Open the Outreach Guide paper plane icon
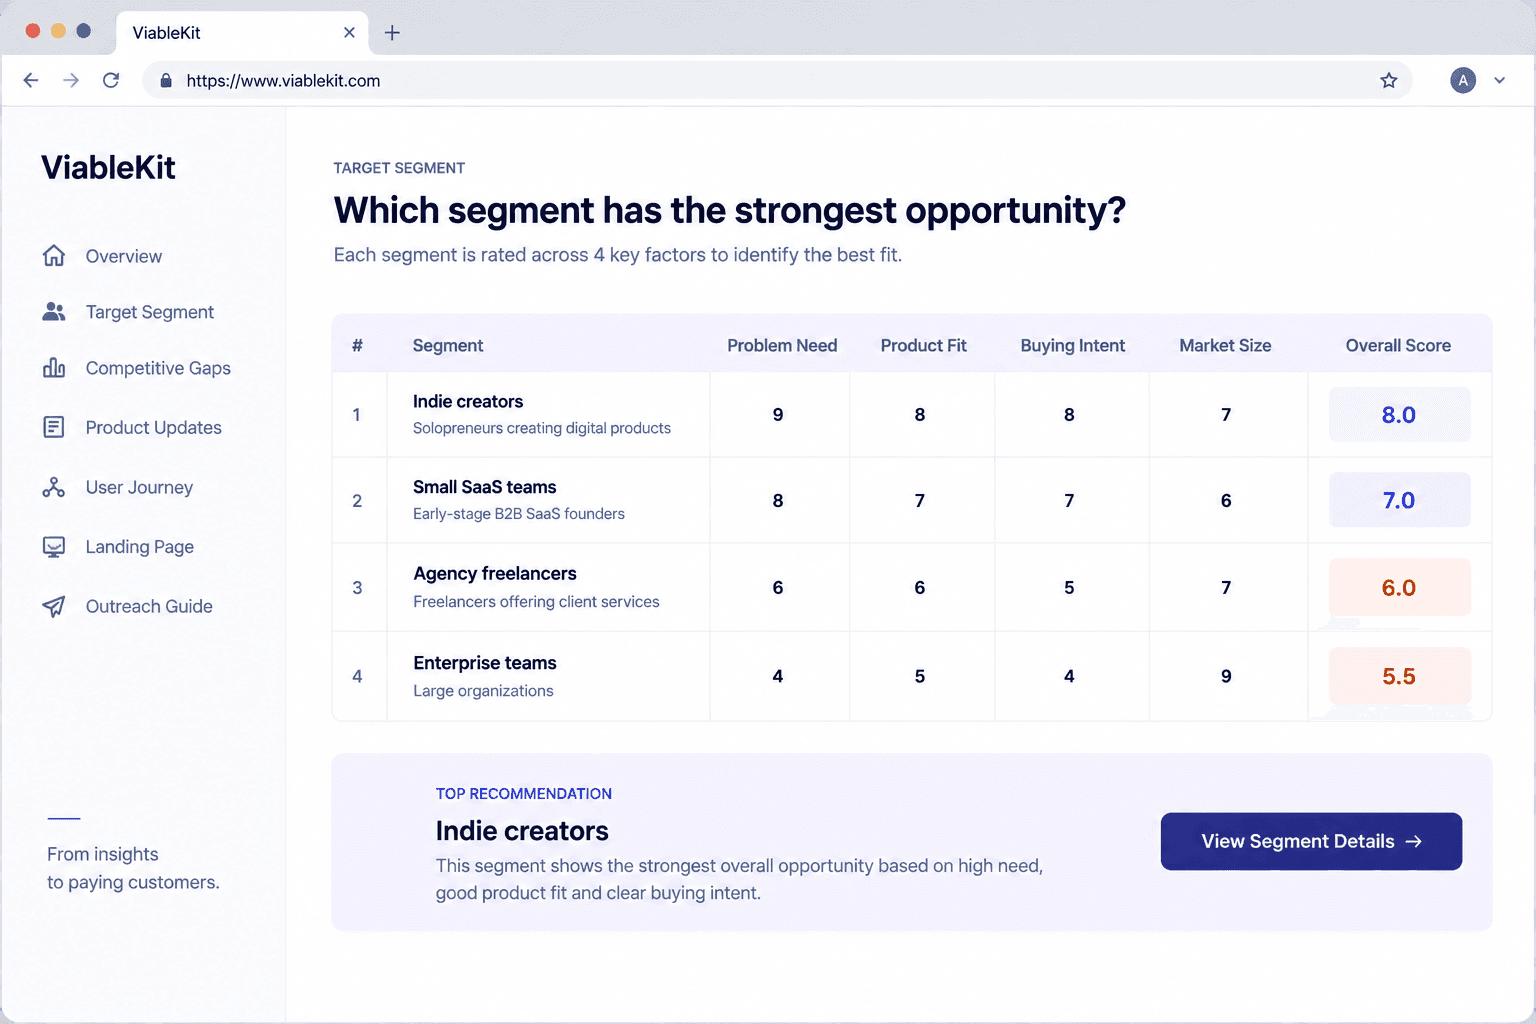This screenshot has width=1536, height=1024. coord(54,606)
